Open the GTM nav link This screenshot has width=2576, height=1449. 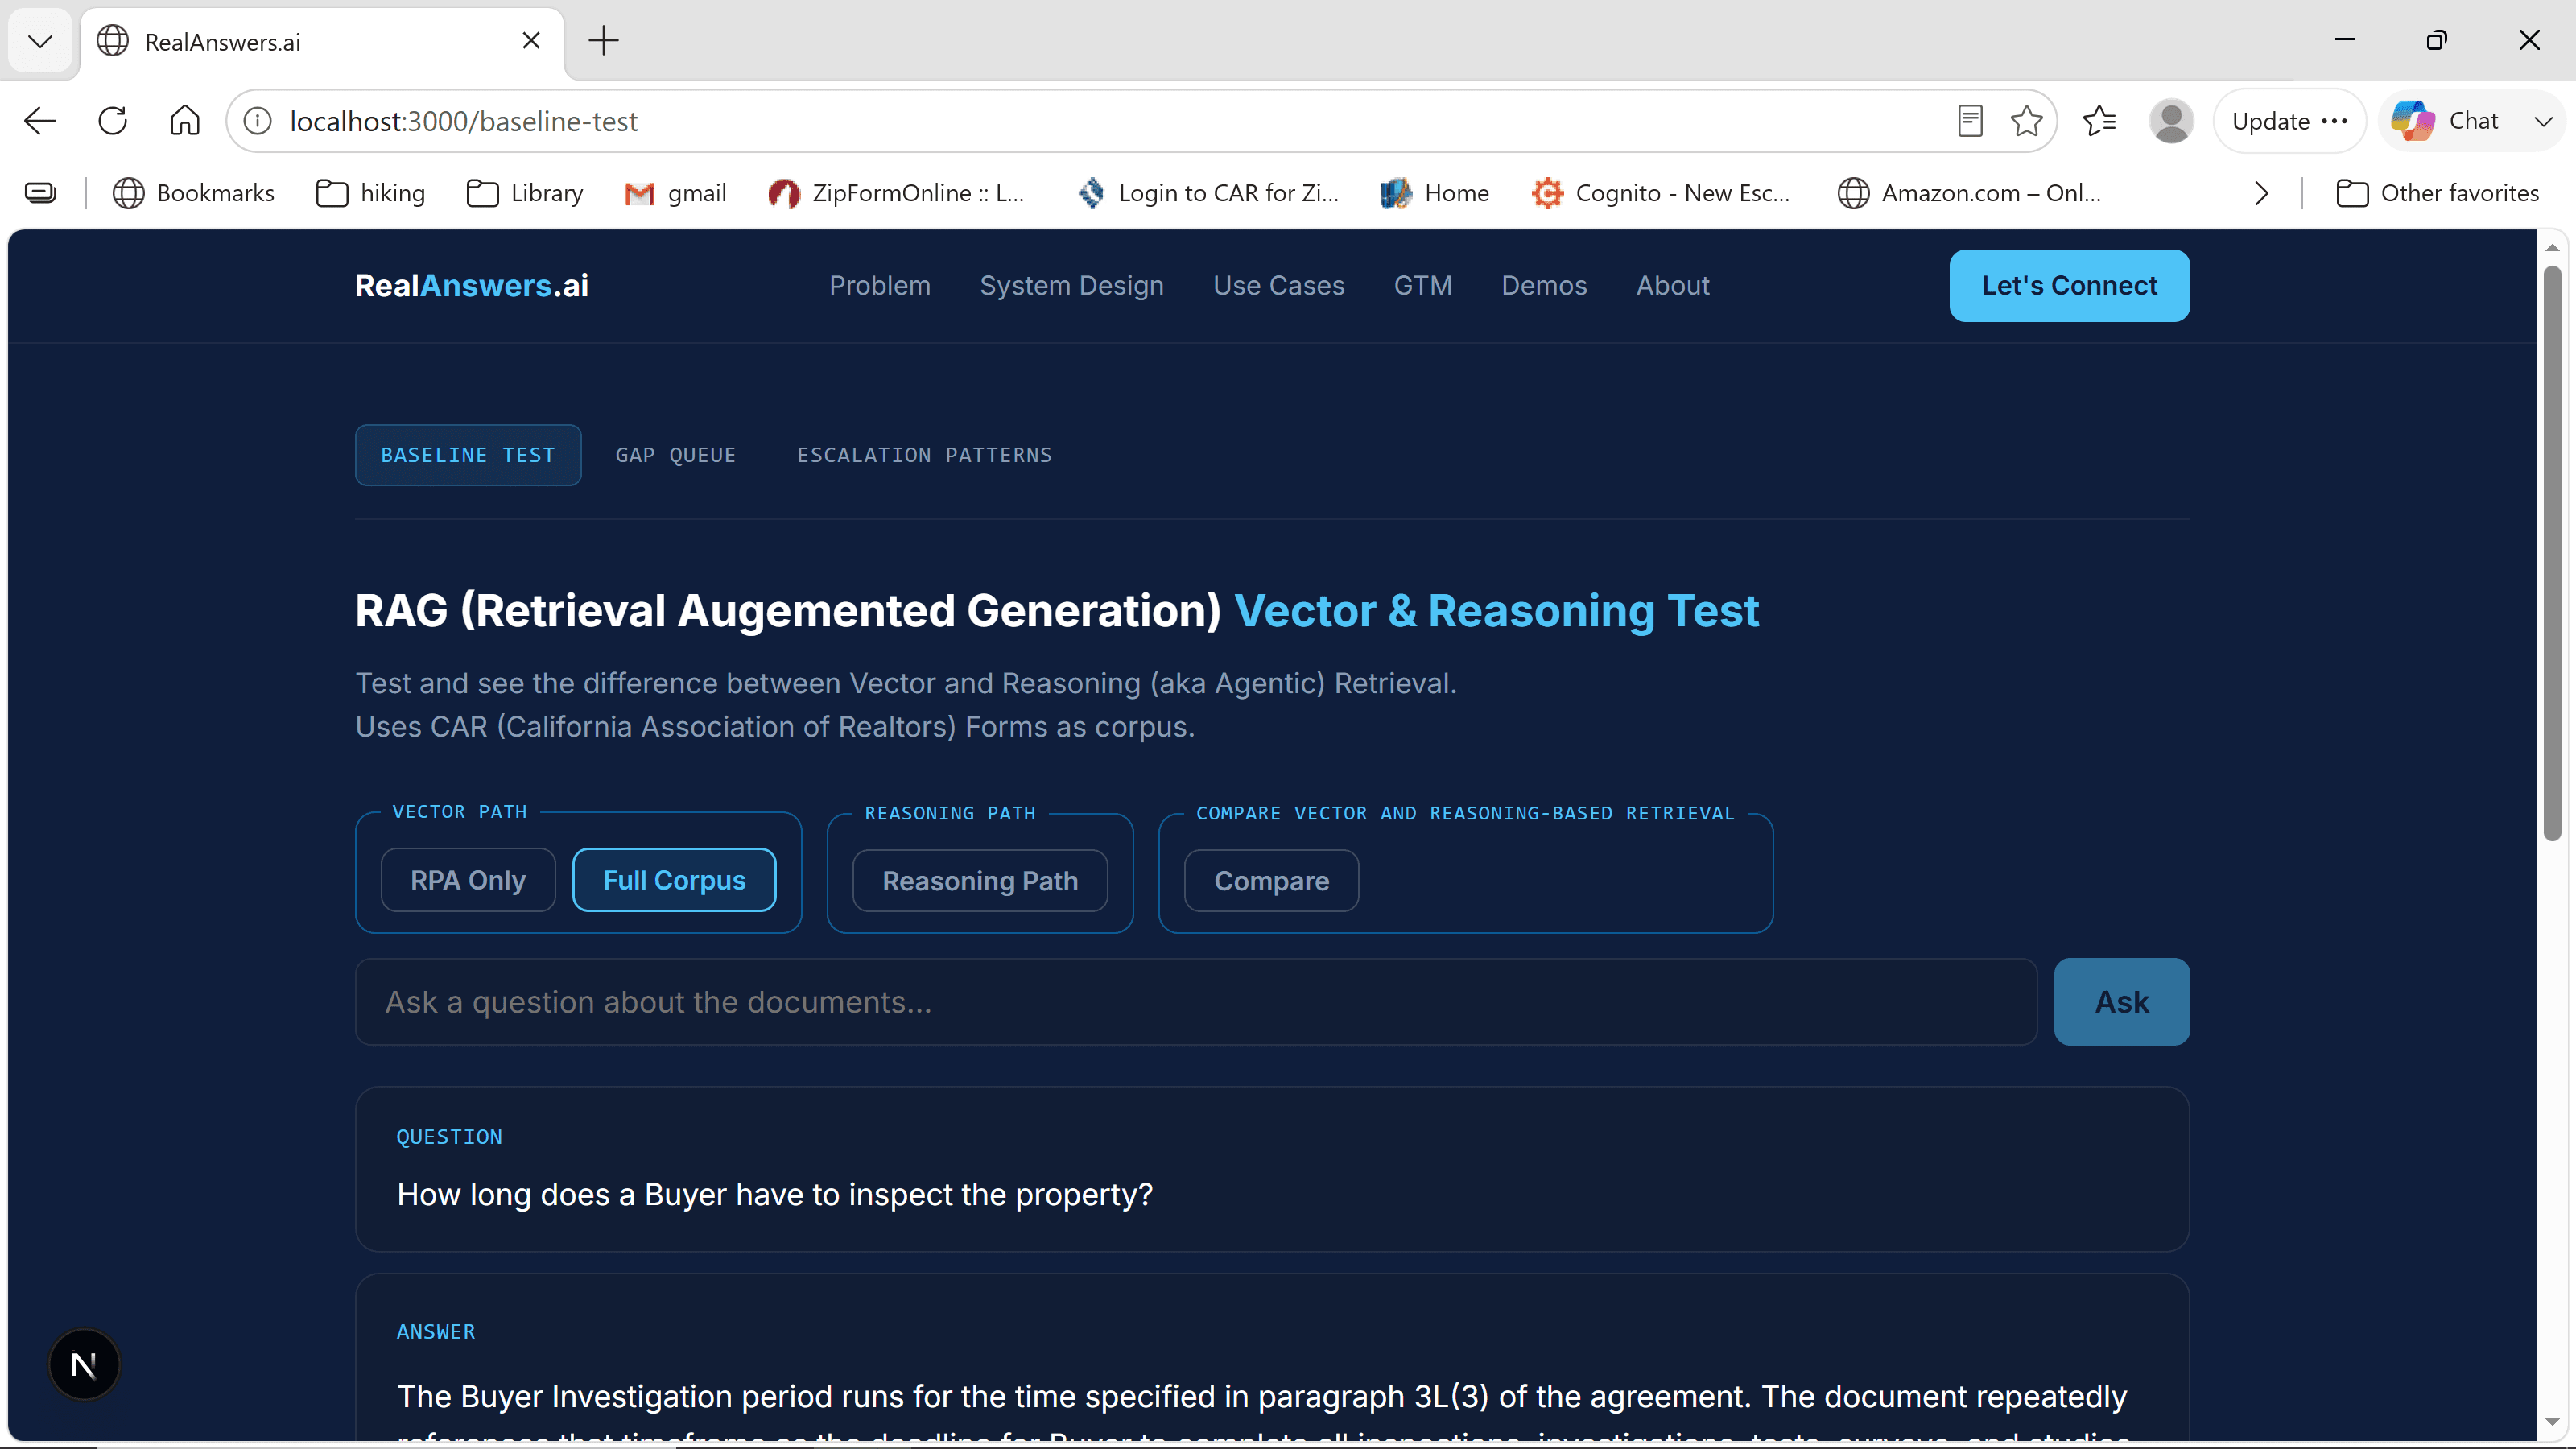pos(1423,286)
